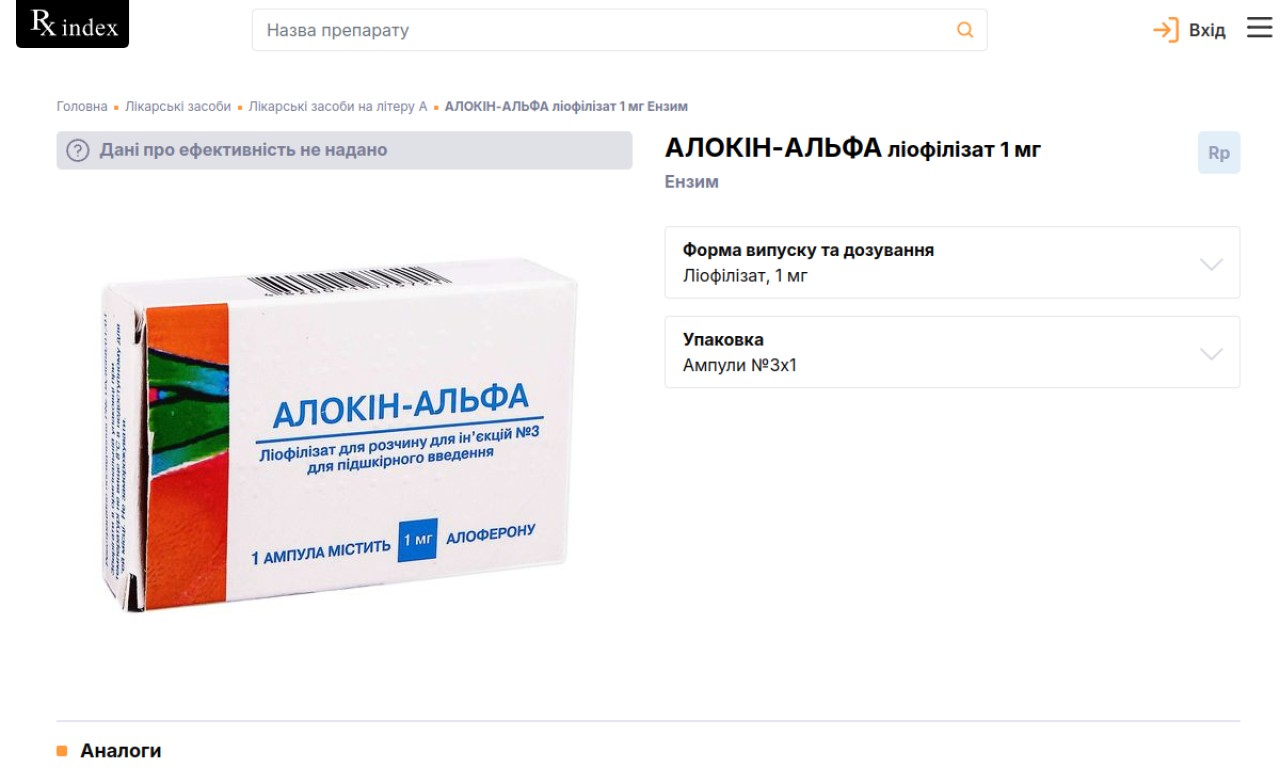Click the orange search magnifier icon
Screen dimensions: 1280x768
tap(965, 30)
